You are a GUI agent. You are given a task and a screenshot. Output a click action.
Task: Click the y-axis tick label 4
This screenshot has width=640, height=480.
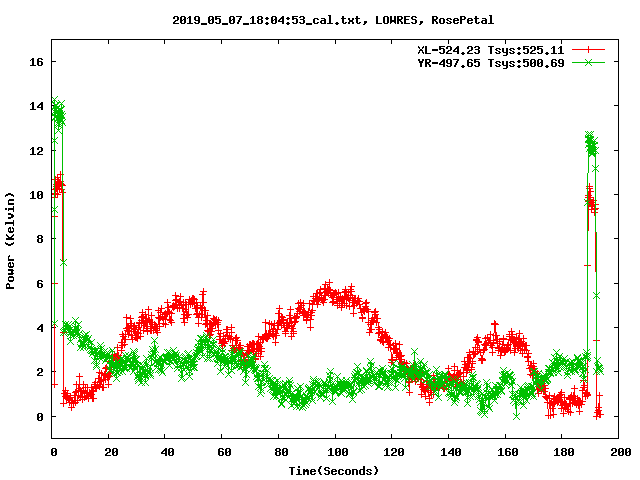point(40,328)
